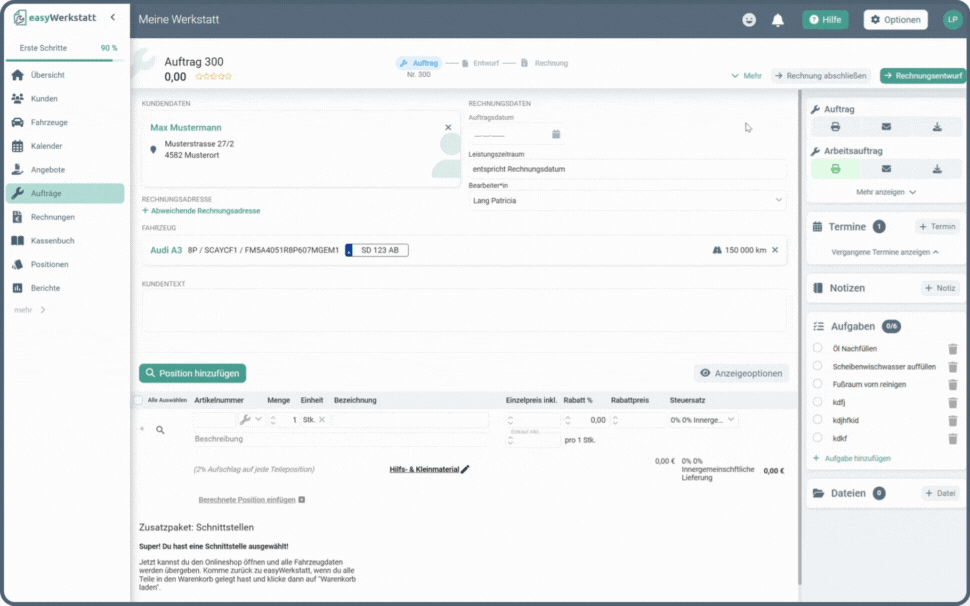Remove customer Max Mustermann
This screenshot has height=606, width=970.
(448, 127)
